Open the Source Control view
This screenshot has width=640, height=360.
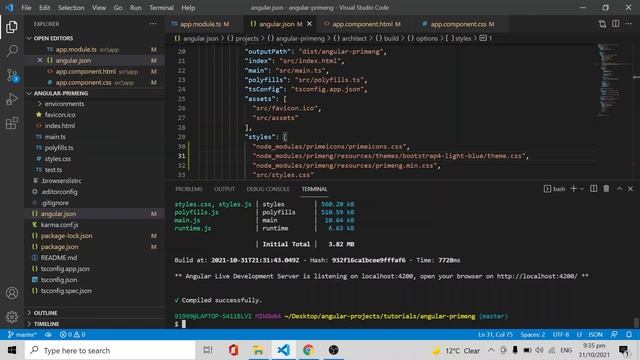coord(12,76)
